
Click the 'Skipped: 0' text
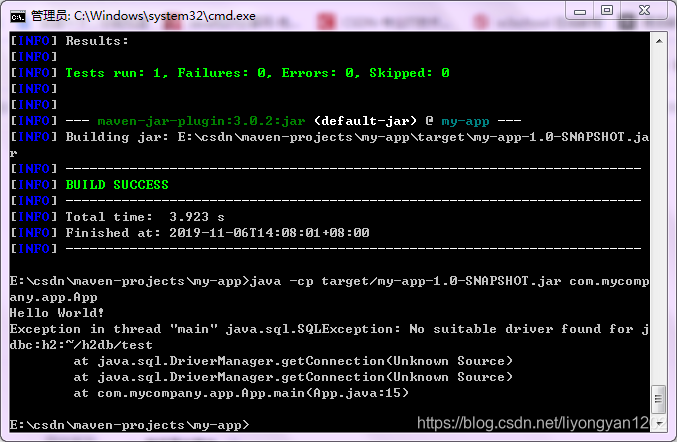pyautogui.click(x=409, y=73)
